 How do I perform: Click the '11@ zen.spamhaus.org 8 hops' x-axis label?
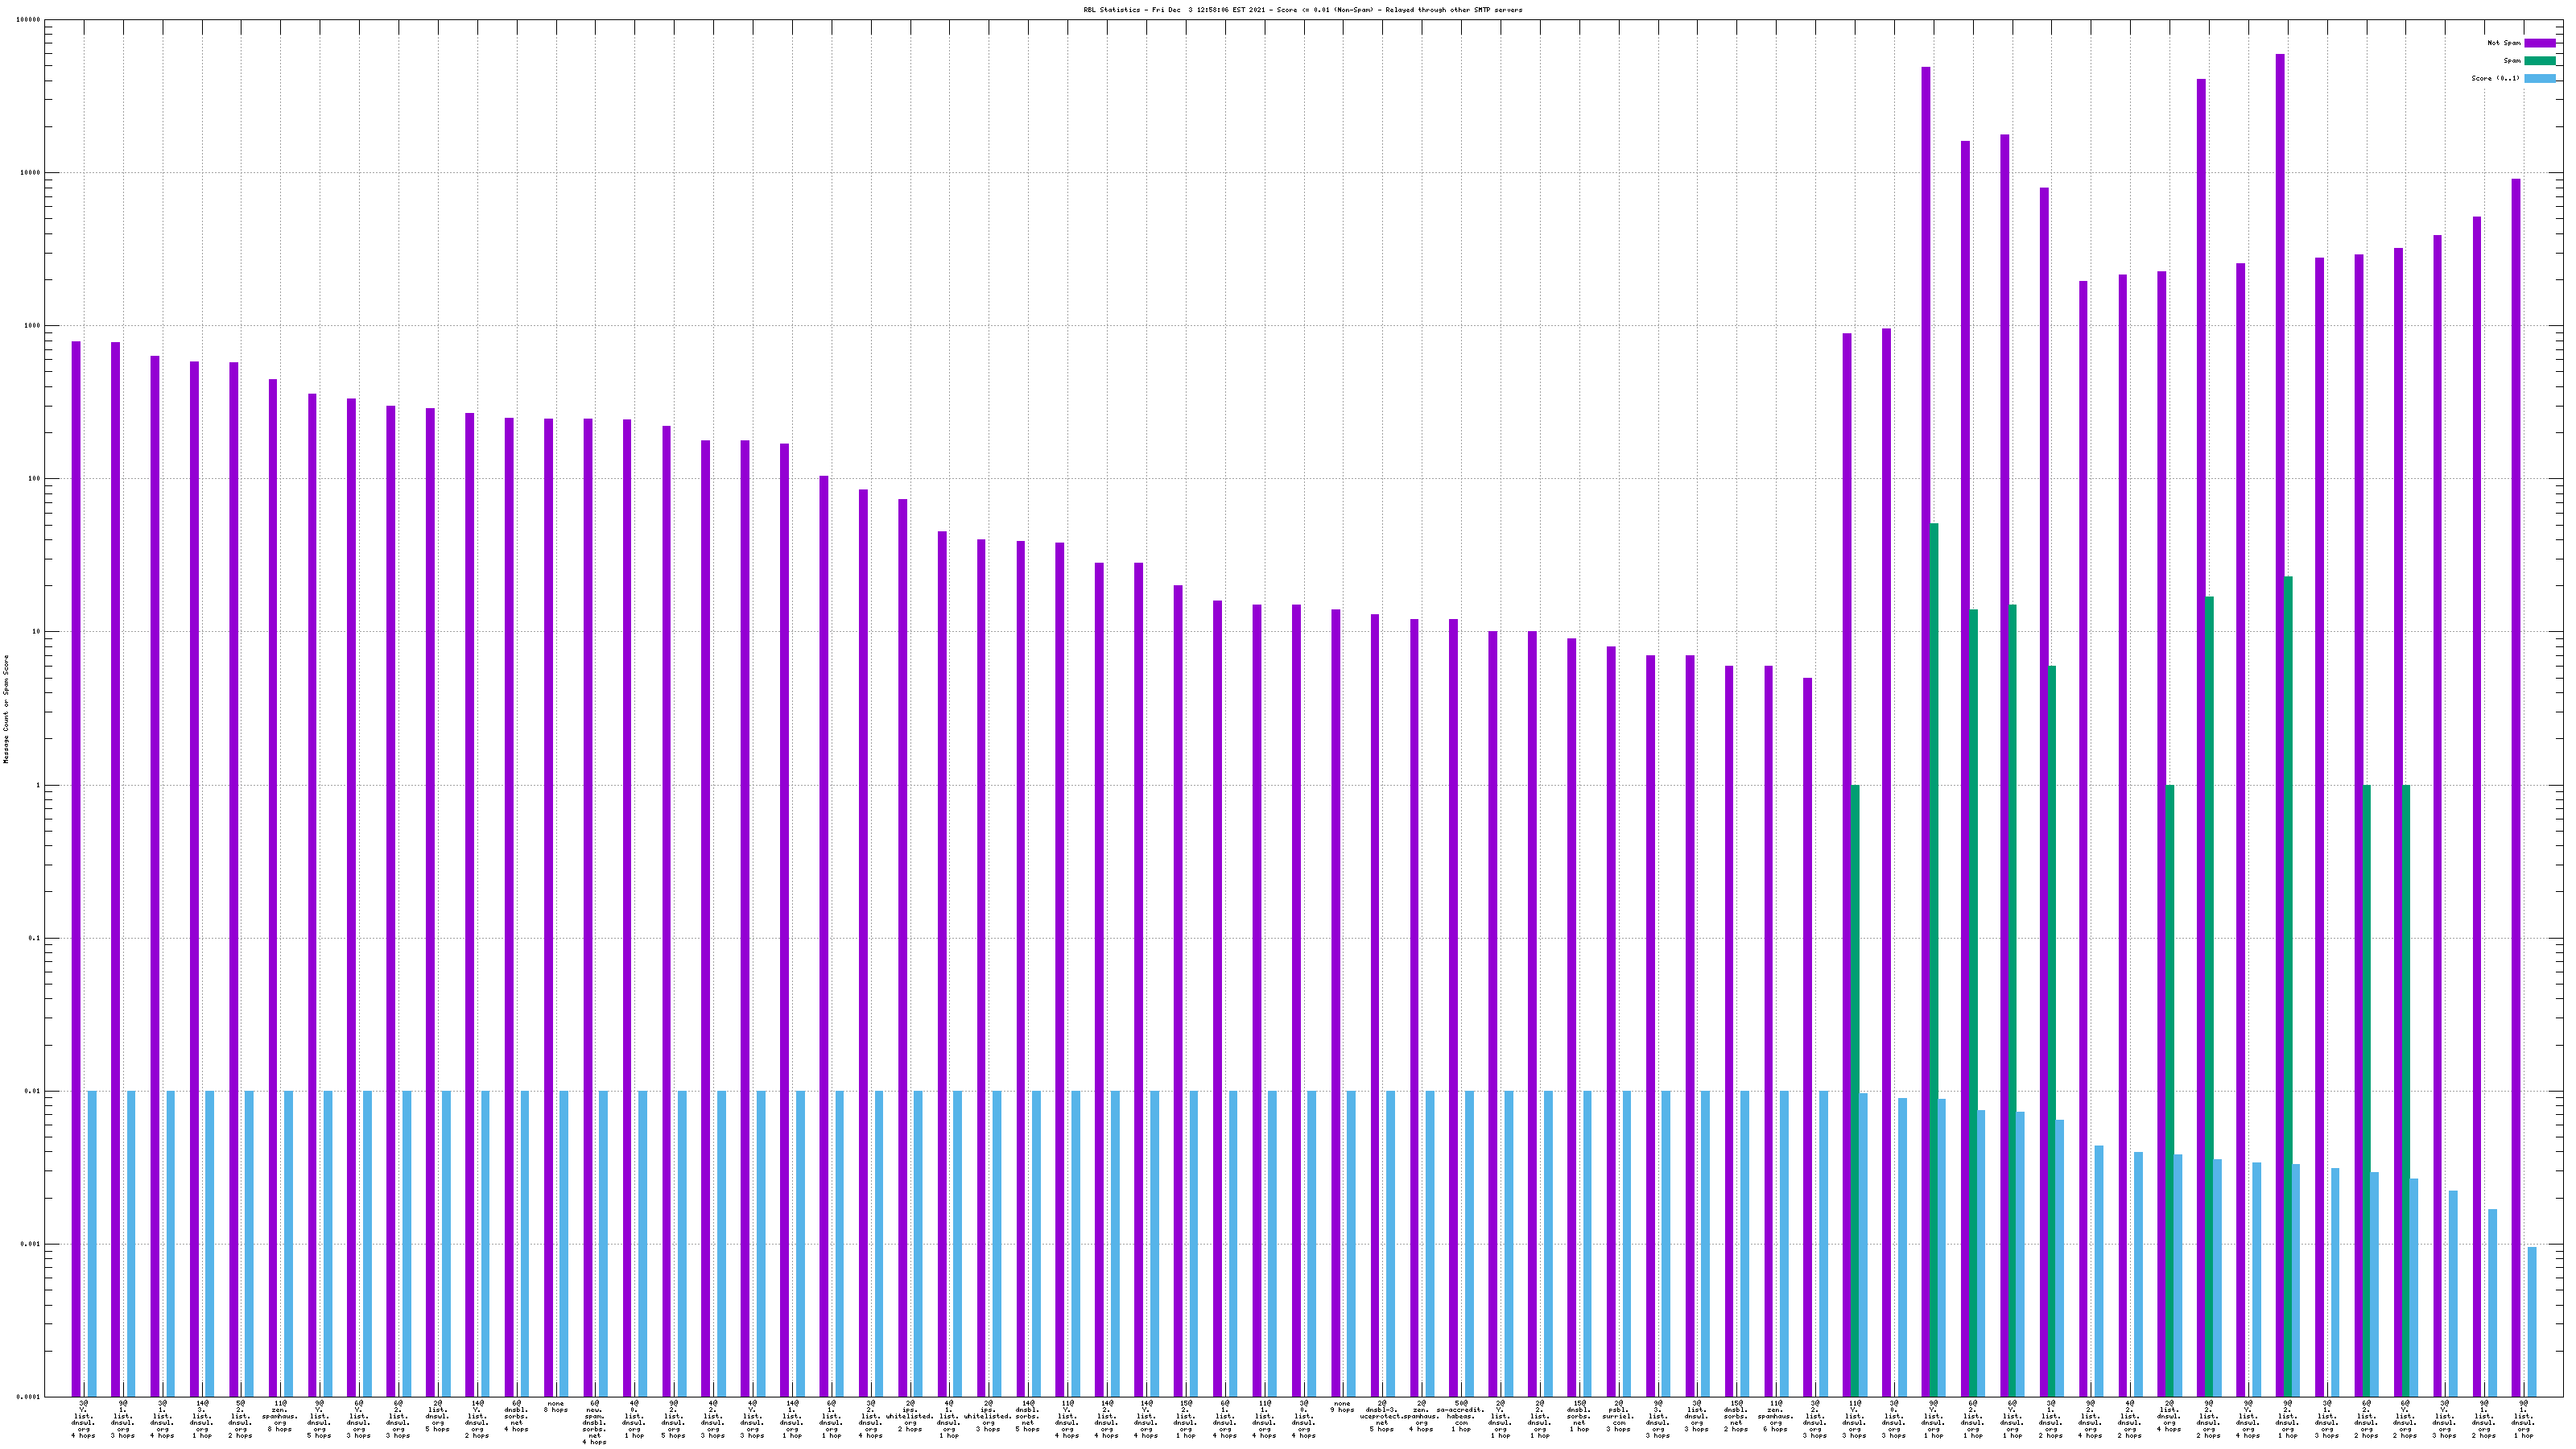(280, 1416)
